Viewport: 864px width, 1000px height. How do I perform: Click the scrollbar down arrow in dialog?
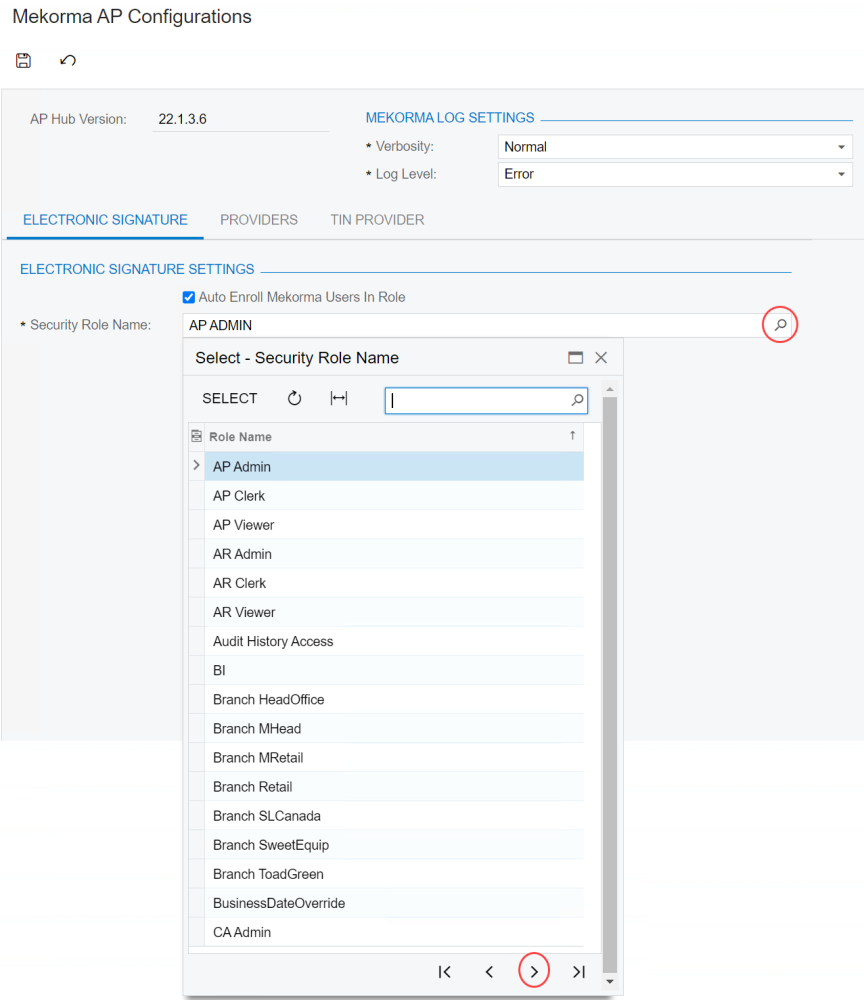[x=610, y=982]
